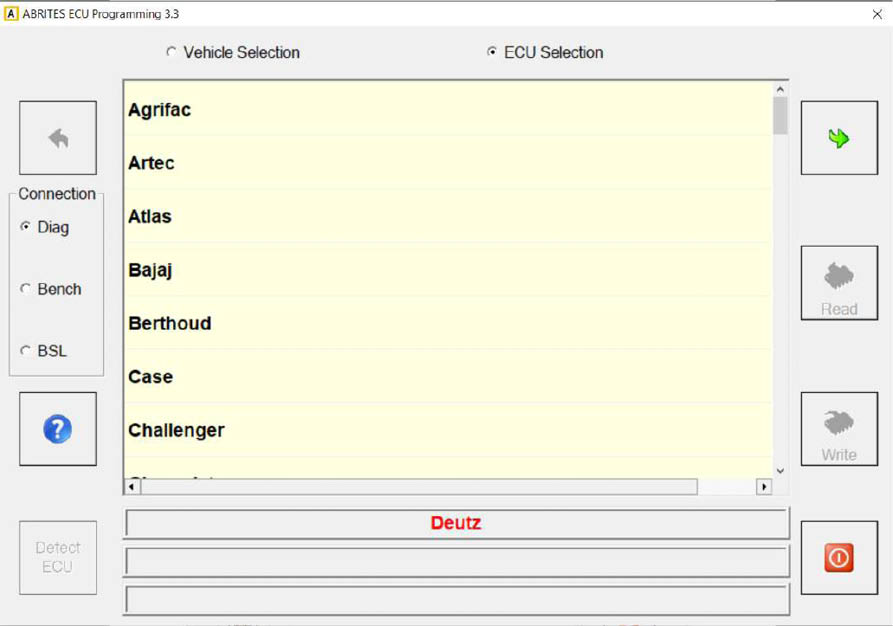Choose the Bench connection option

tap(26, 289)
